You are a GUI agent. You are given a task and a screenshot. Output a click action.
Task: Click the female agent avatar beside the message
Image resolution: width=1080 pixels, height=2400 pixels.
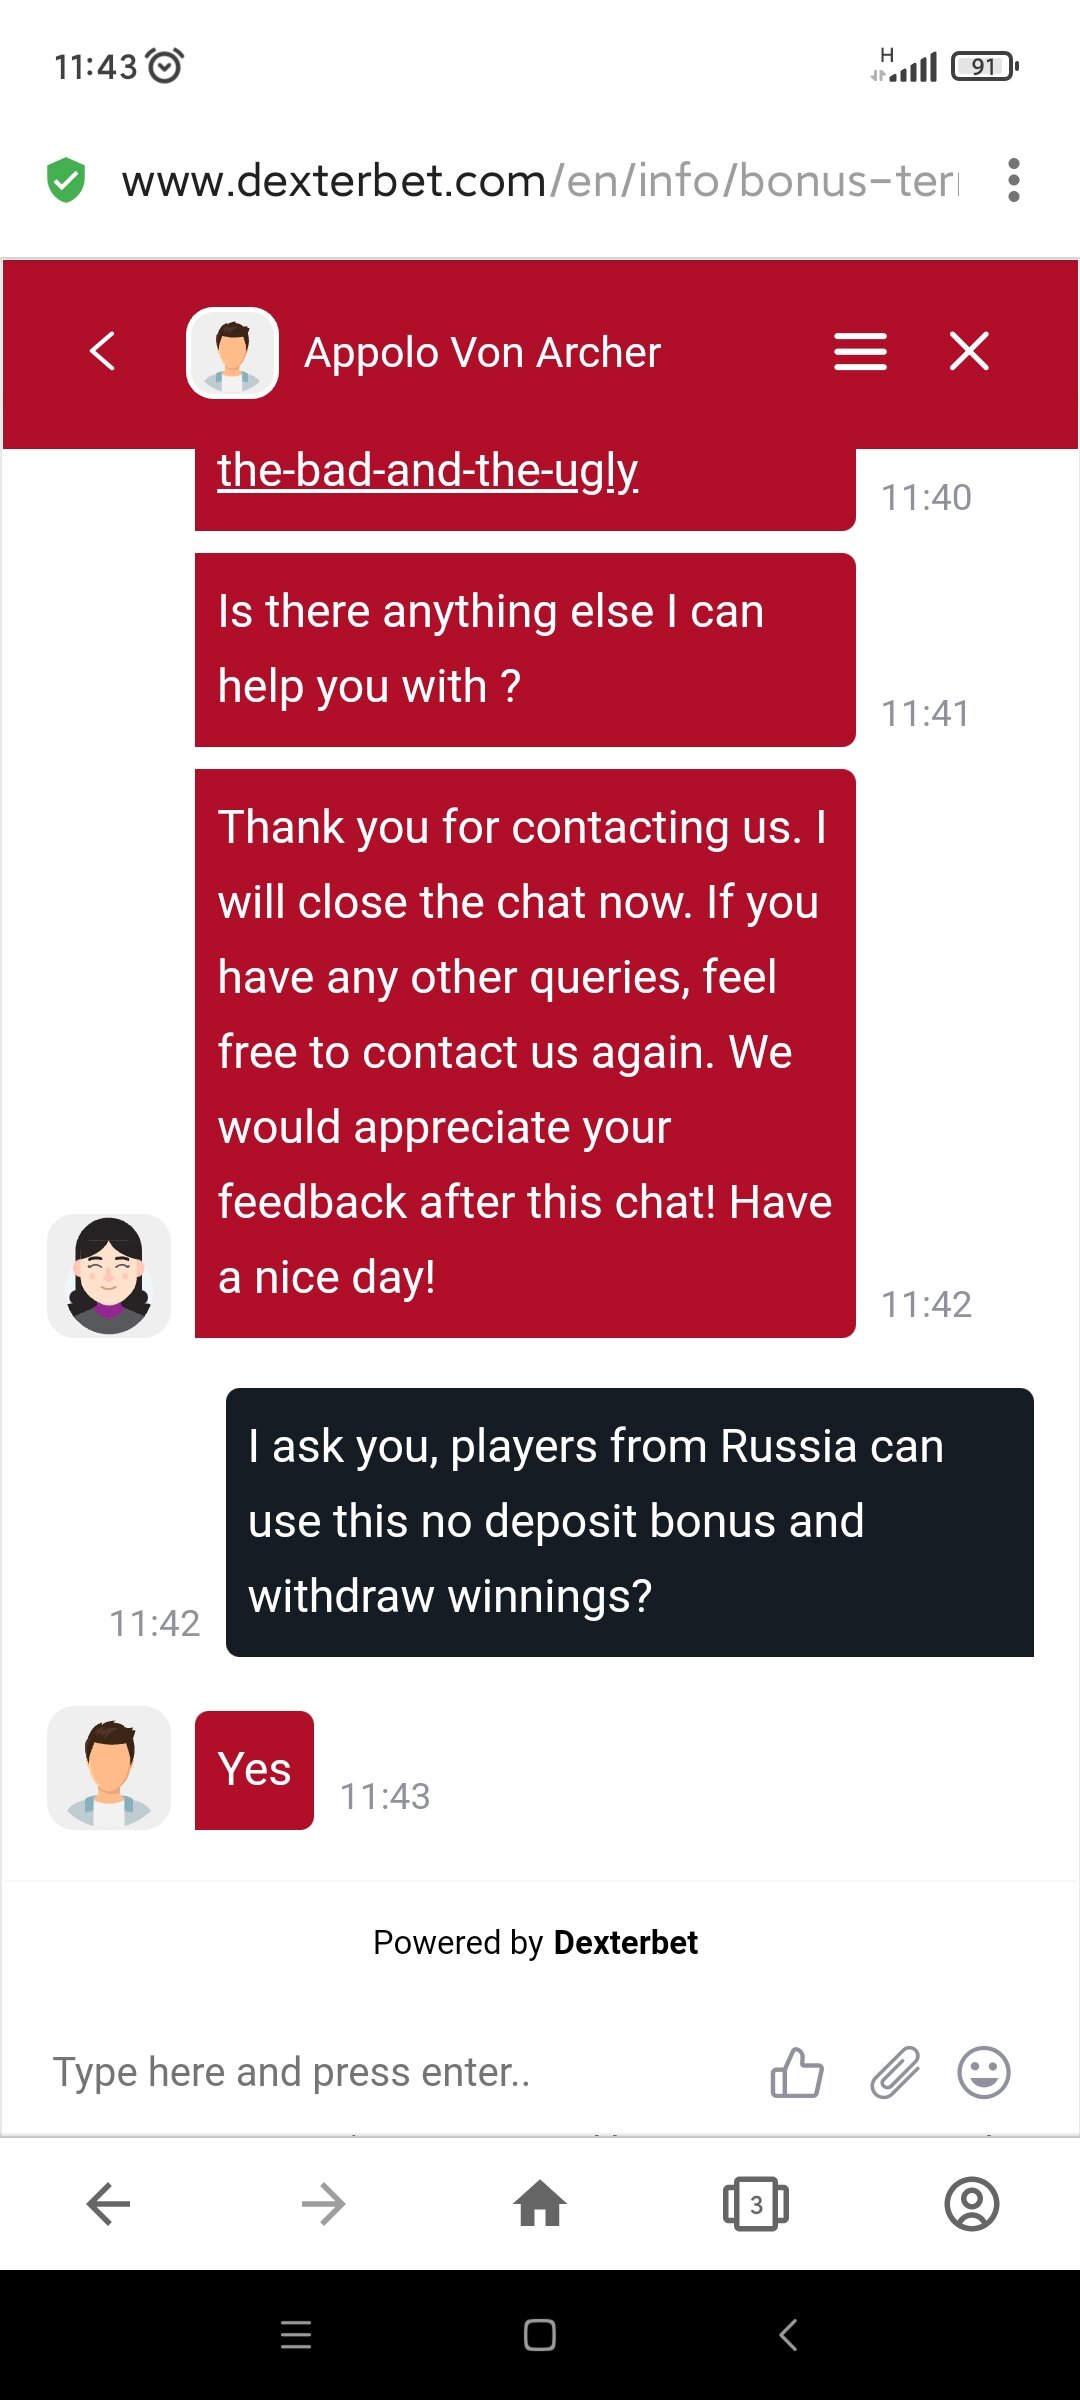tap(109, 1276)
